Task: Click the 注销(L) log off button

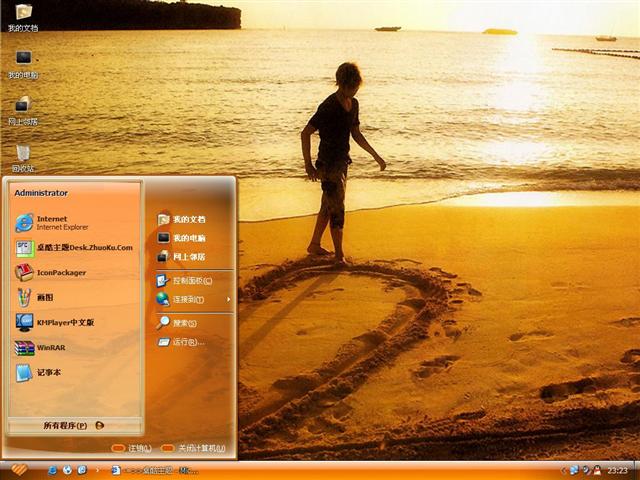Action: (132, 448)
